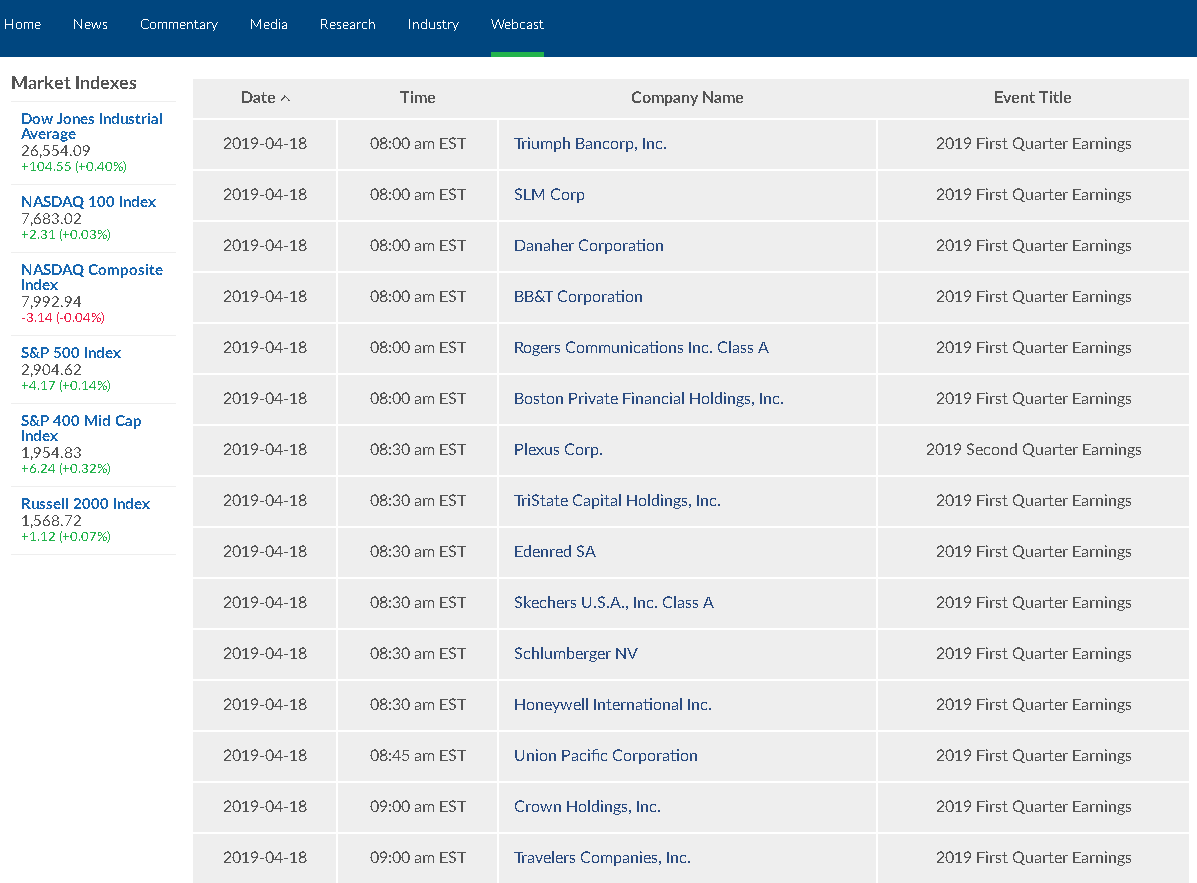Open the Russell 2000 Index link

[x=86, y=504]
